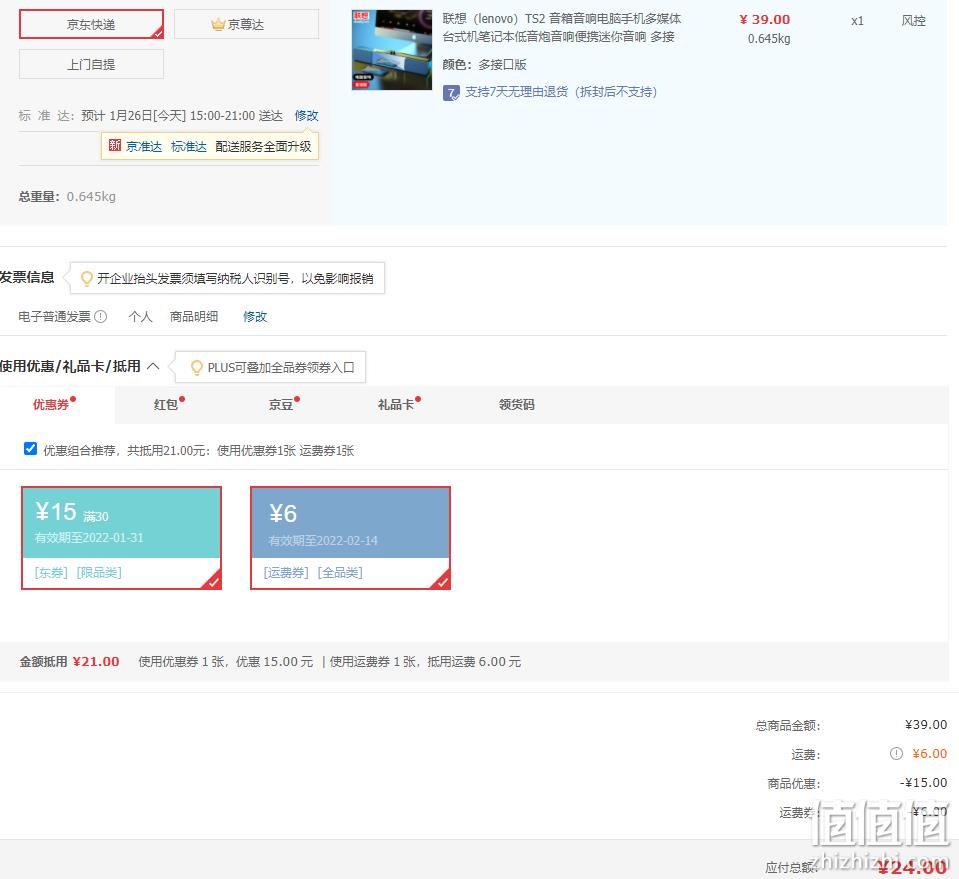Click 修改 next to delivery time
The width and height of the screenshot is (959, 879).
[x=306, y=116]
